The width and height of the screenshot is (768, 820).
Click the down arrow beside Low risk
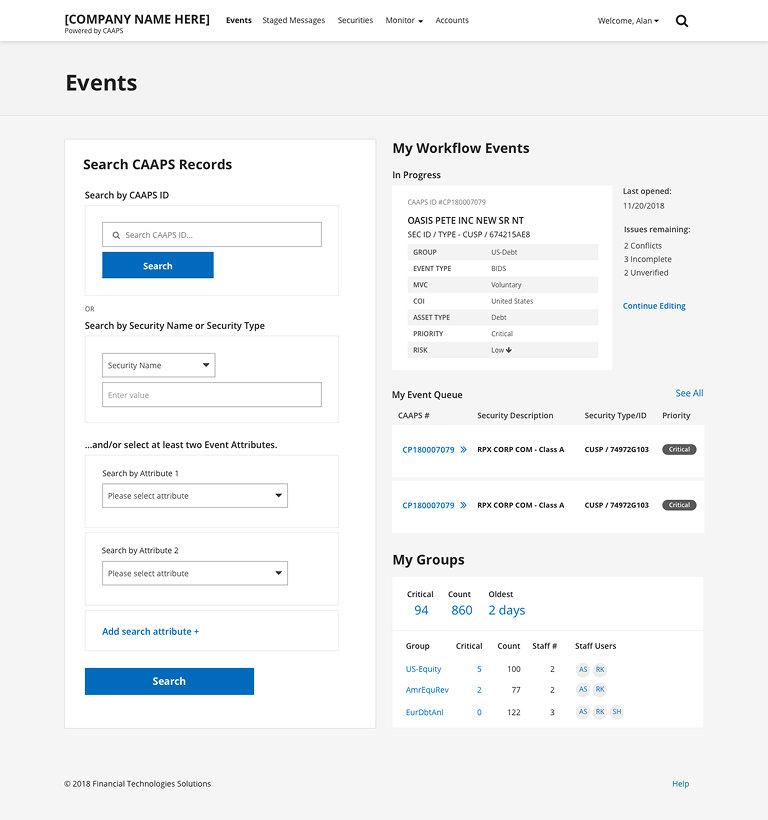pyautogui.click(x=509, y=350)
